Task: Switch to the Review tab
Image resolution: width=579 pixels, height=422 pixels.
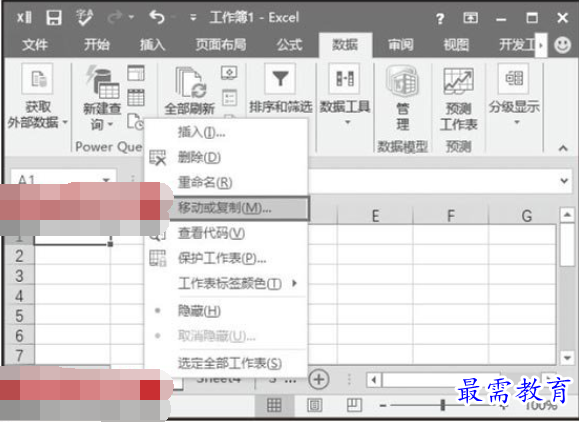Action: tap(401, 45)
